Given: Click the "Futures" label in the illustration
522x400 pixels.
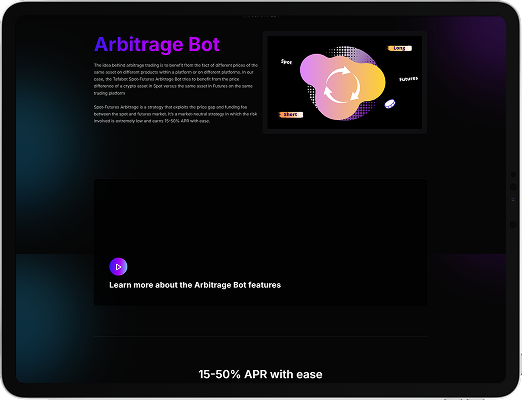Looking at the screenshot, I should 408,79.
